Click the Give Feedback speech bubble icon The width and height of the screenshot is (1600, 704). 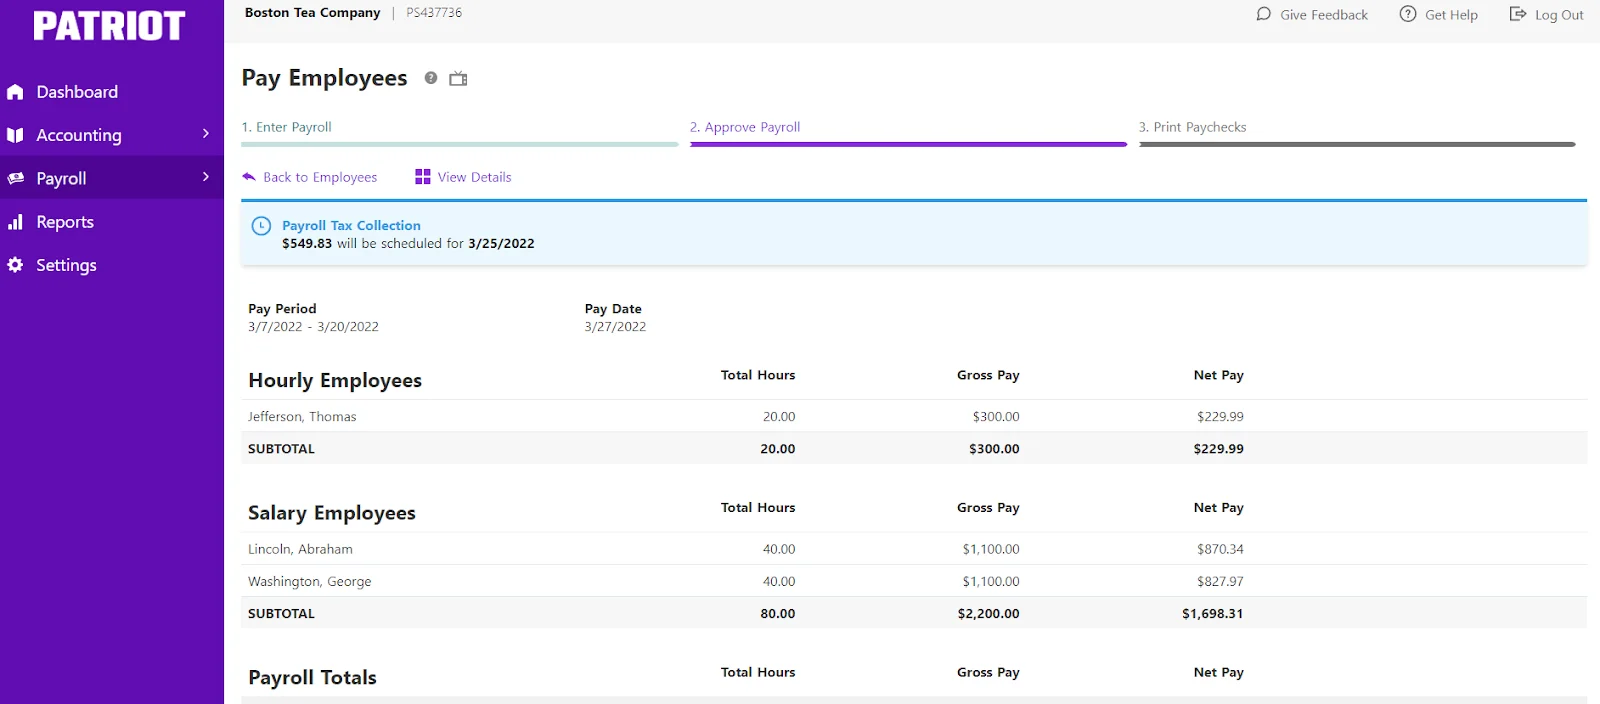[x=1264, y=14]
